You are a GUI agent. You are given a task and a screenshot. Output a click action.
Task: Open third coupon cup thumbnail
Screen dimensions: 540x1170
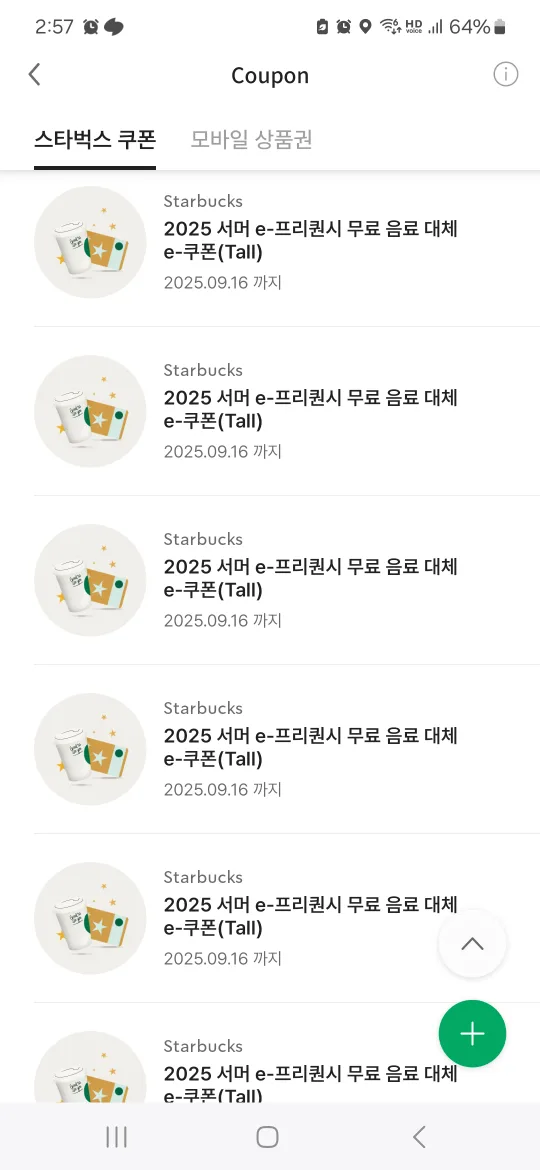pyautogui.click(x=90, y=580)
